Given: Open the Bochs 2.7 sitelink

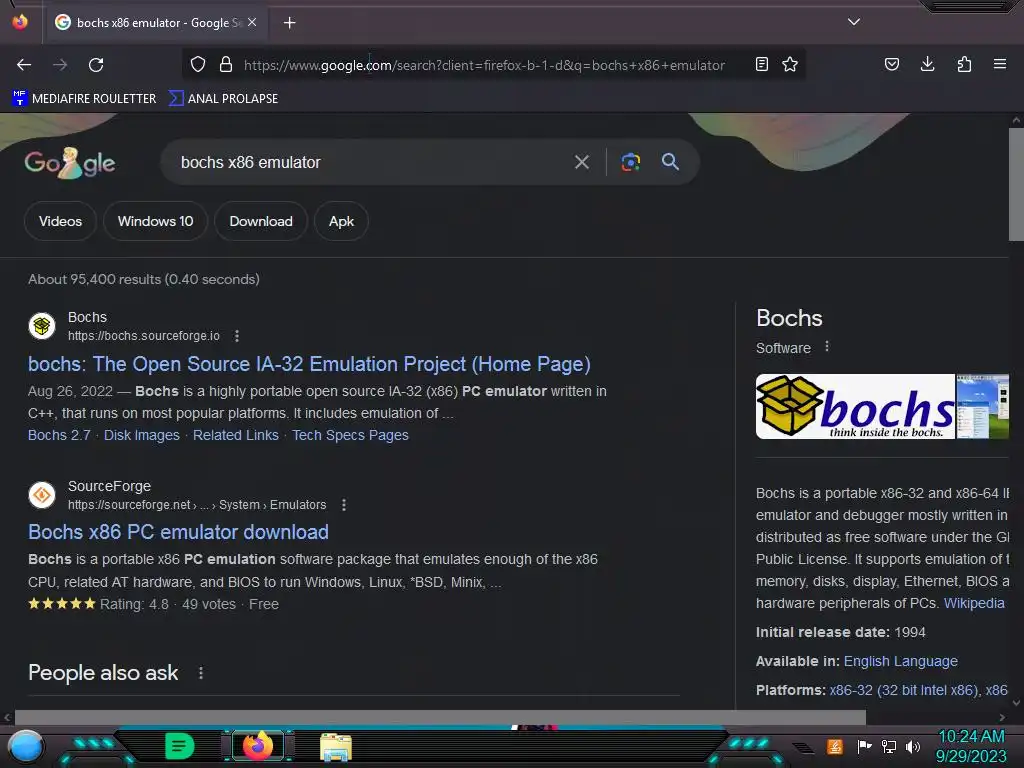Looking at the screenshot, I should [x=59, y=435].
